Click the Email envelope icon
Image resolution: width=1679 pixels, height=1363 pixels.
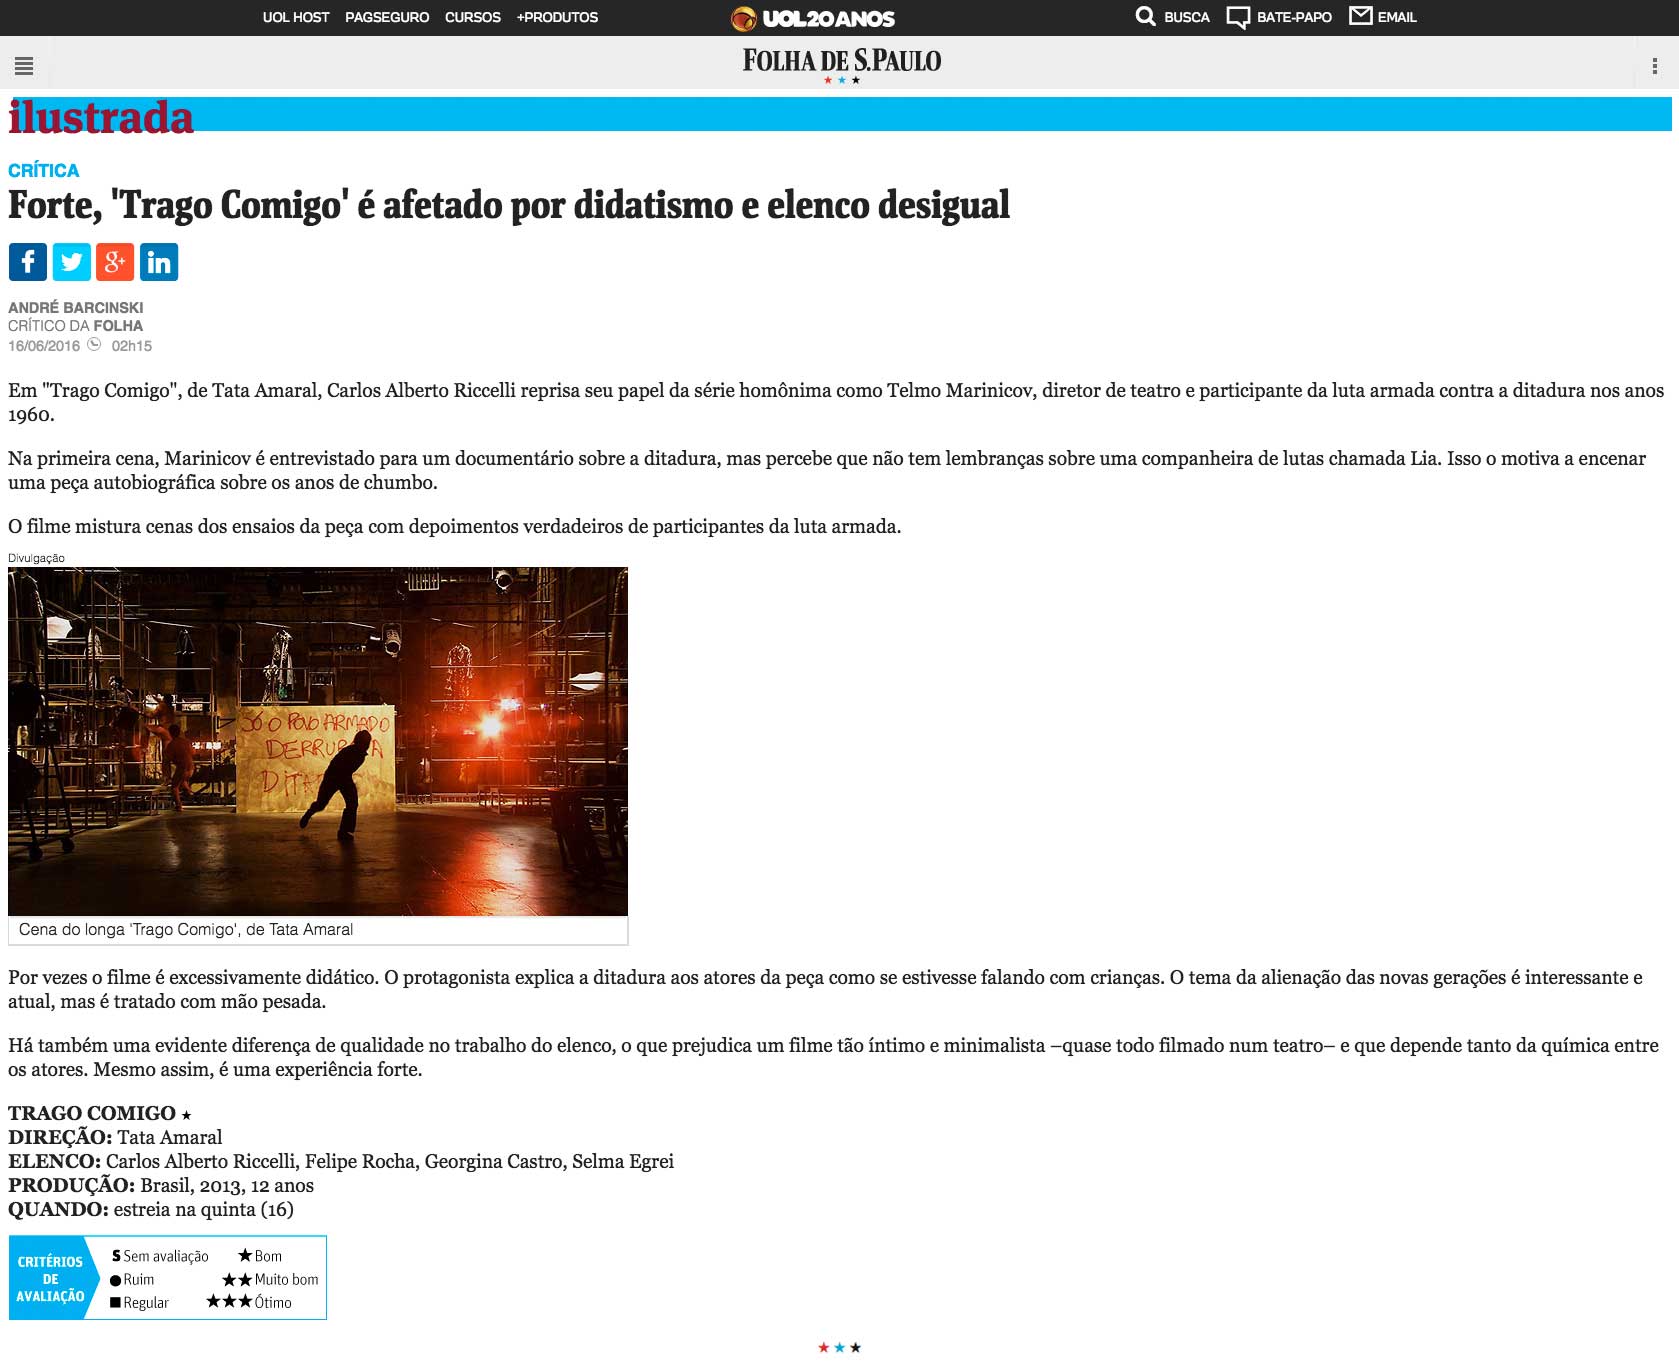point(1360,15)
